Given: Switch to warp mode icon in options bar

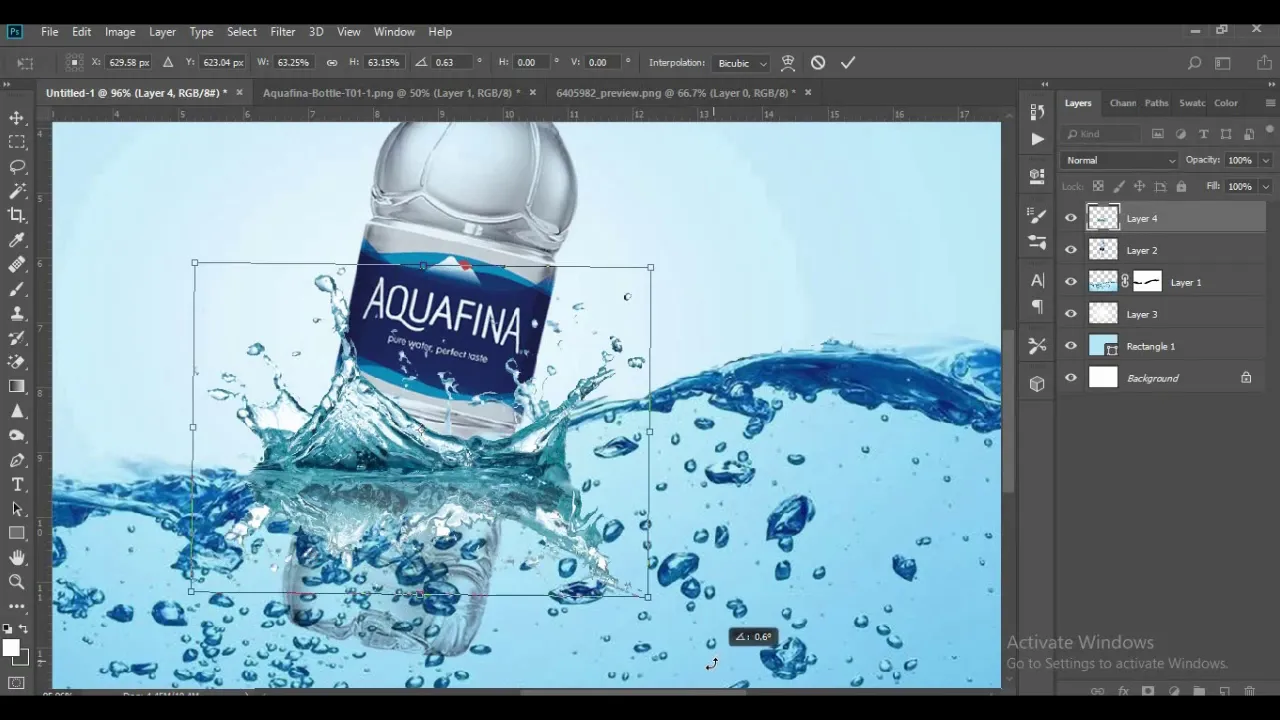Looking at the screenshot, I should pyautogui.click(x=788, y=62).
